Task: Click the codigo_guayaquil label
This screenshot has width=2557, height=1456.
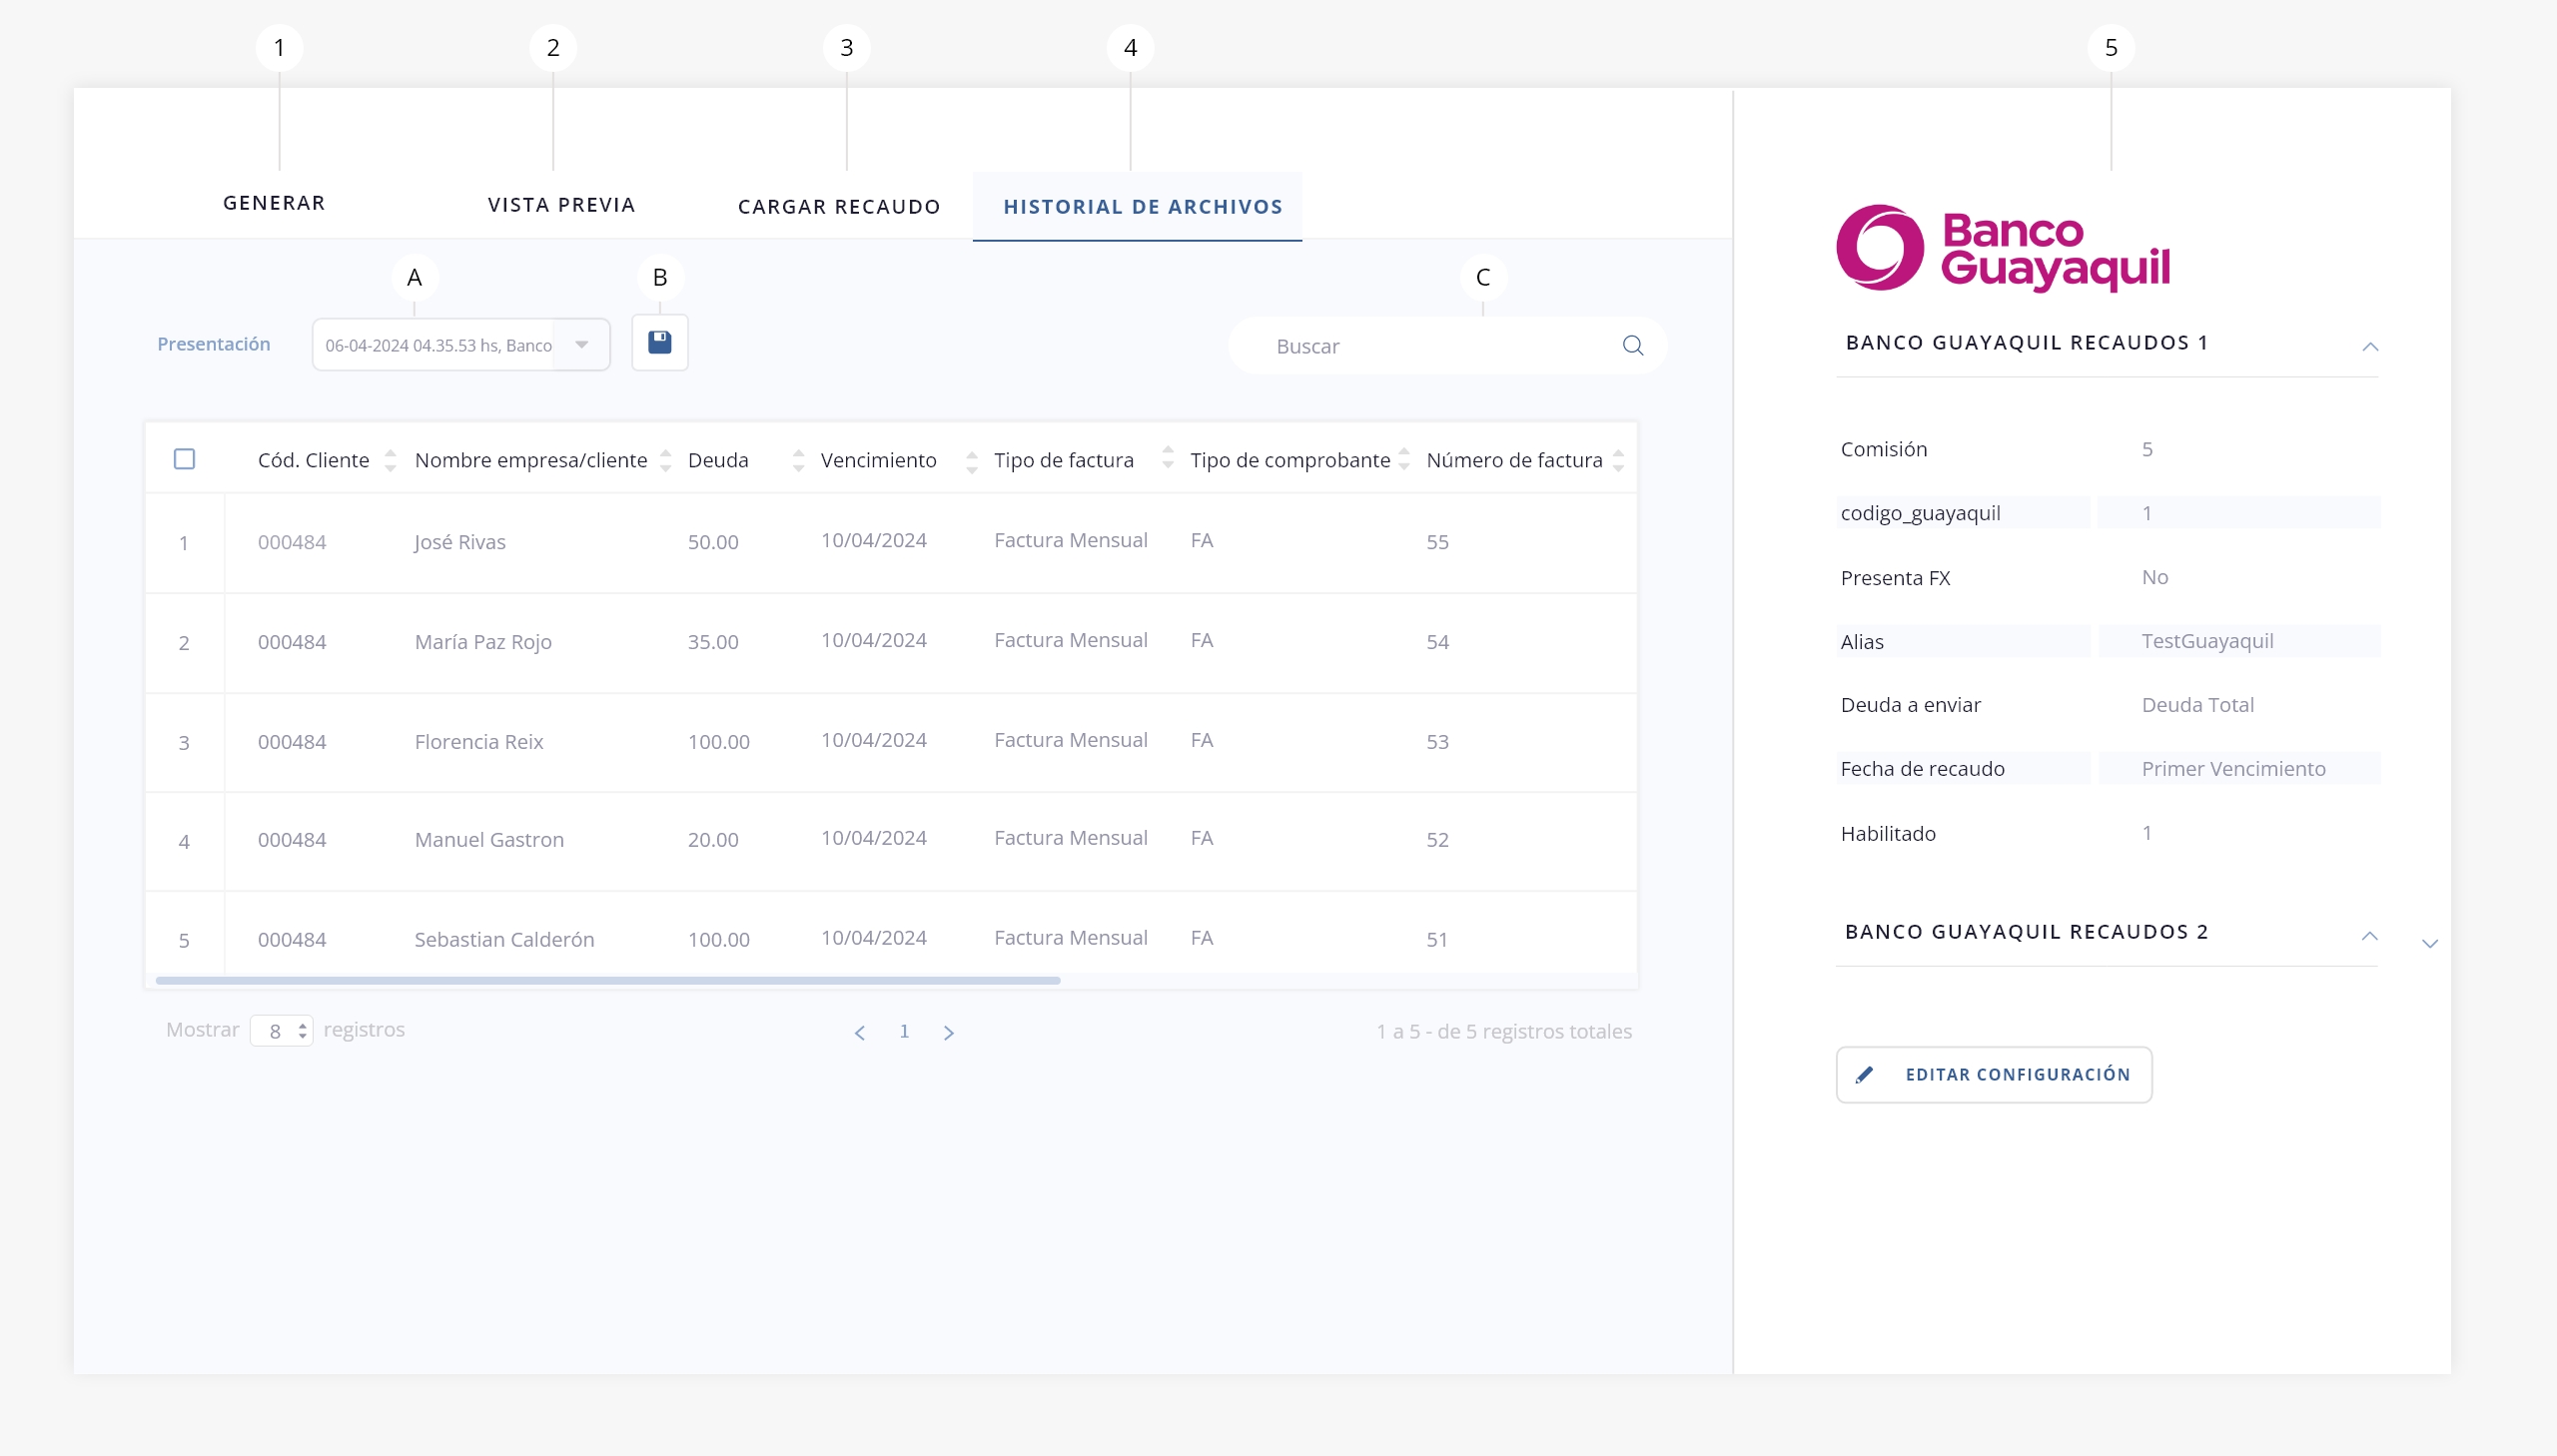Action: (x=1920, y=513)
